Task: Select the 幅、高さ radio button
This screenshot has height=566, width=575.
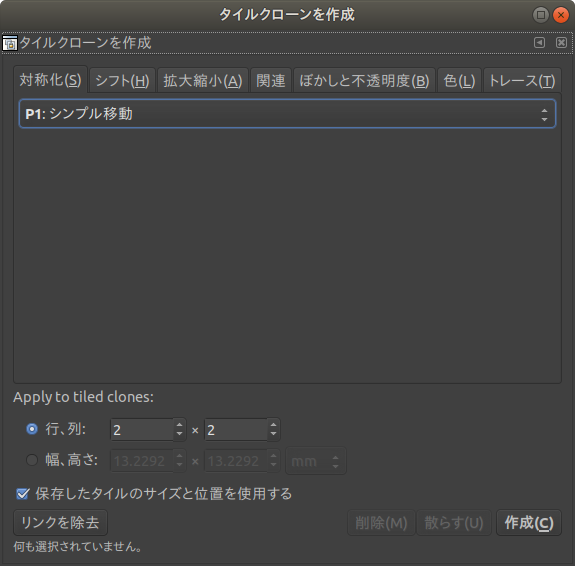Action: [32, 460]
